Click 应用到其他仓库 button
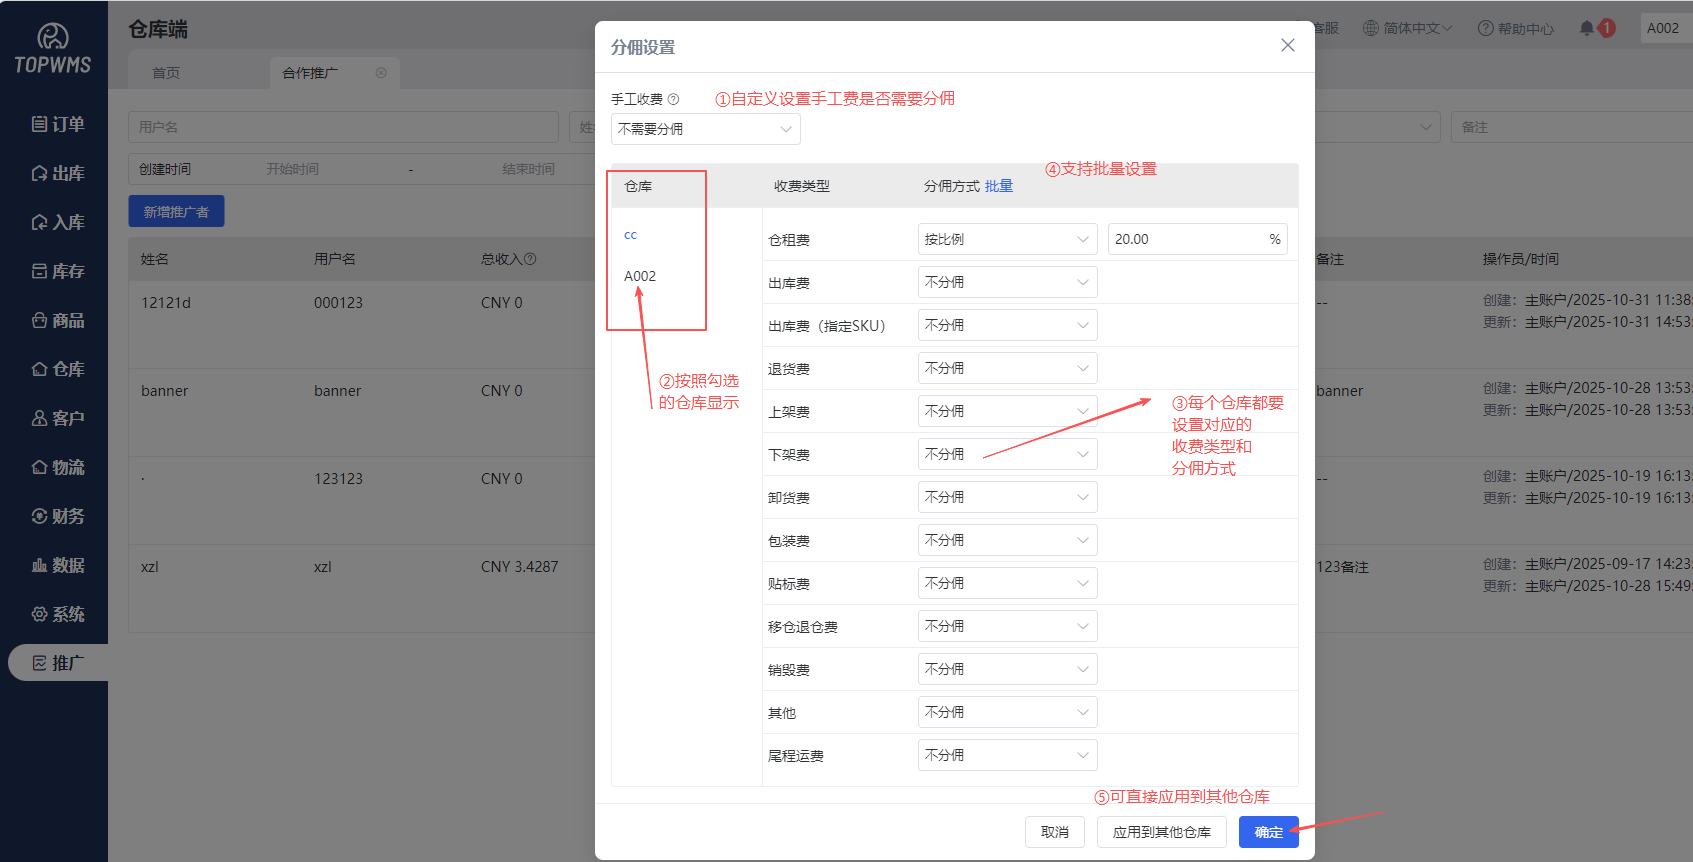The image size is (1693, 862). pos(1161,832)
